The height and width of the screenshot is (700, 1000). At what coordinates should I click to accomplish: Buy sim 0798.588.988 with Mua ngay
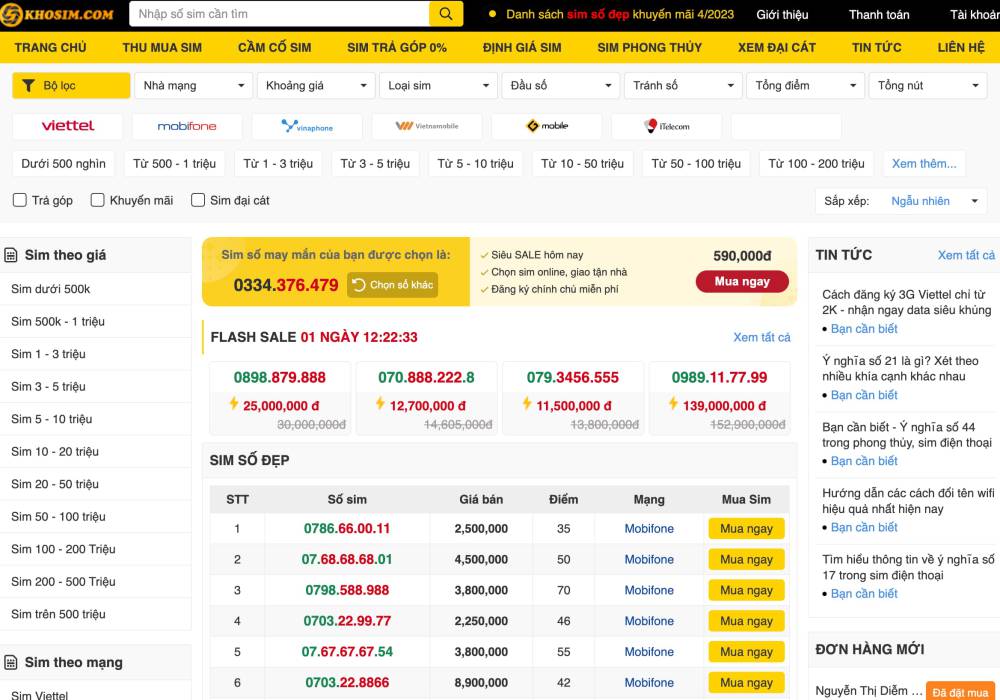point(746,590)
